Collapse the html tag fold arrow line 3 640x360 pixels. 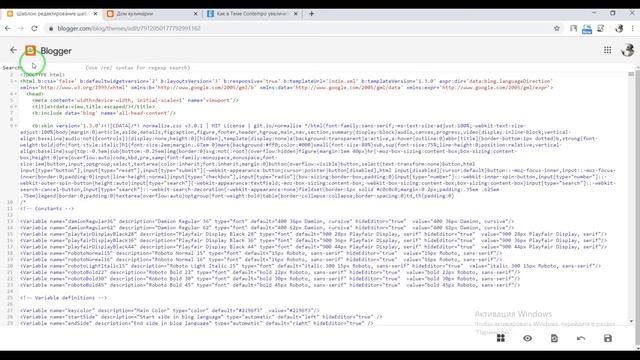pos(16,81)
